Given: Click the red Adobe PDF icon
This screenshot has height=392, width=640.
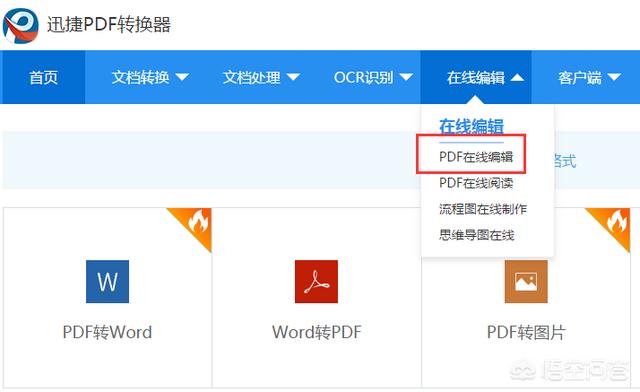Looking at the screenshot, I should pyautogui.click(x=316, y=281).
